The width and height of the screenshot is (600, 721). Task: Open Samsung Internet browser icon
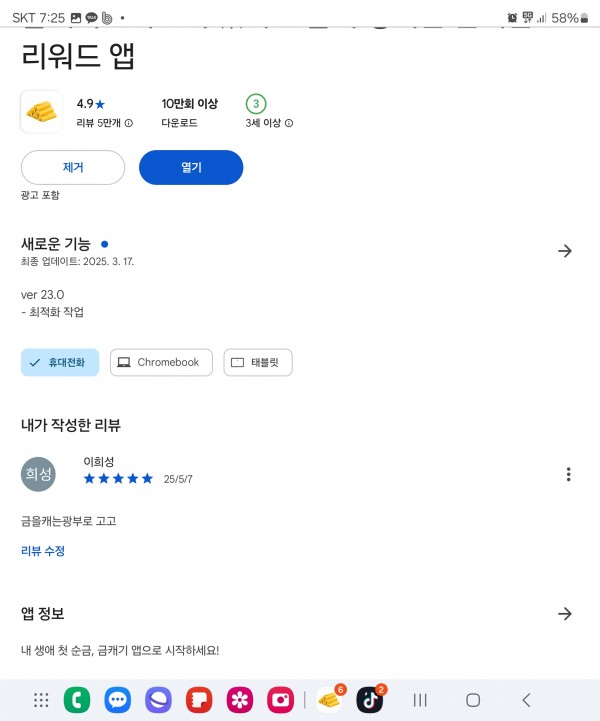(158, 700)
